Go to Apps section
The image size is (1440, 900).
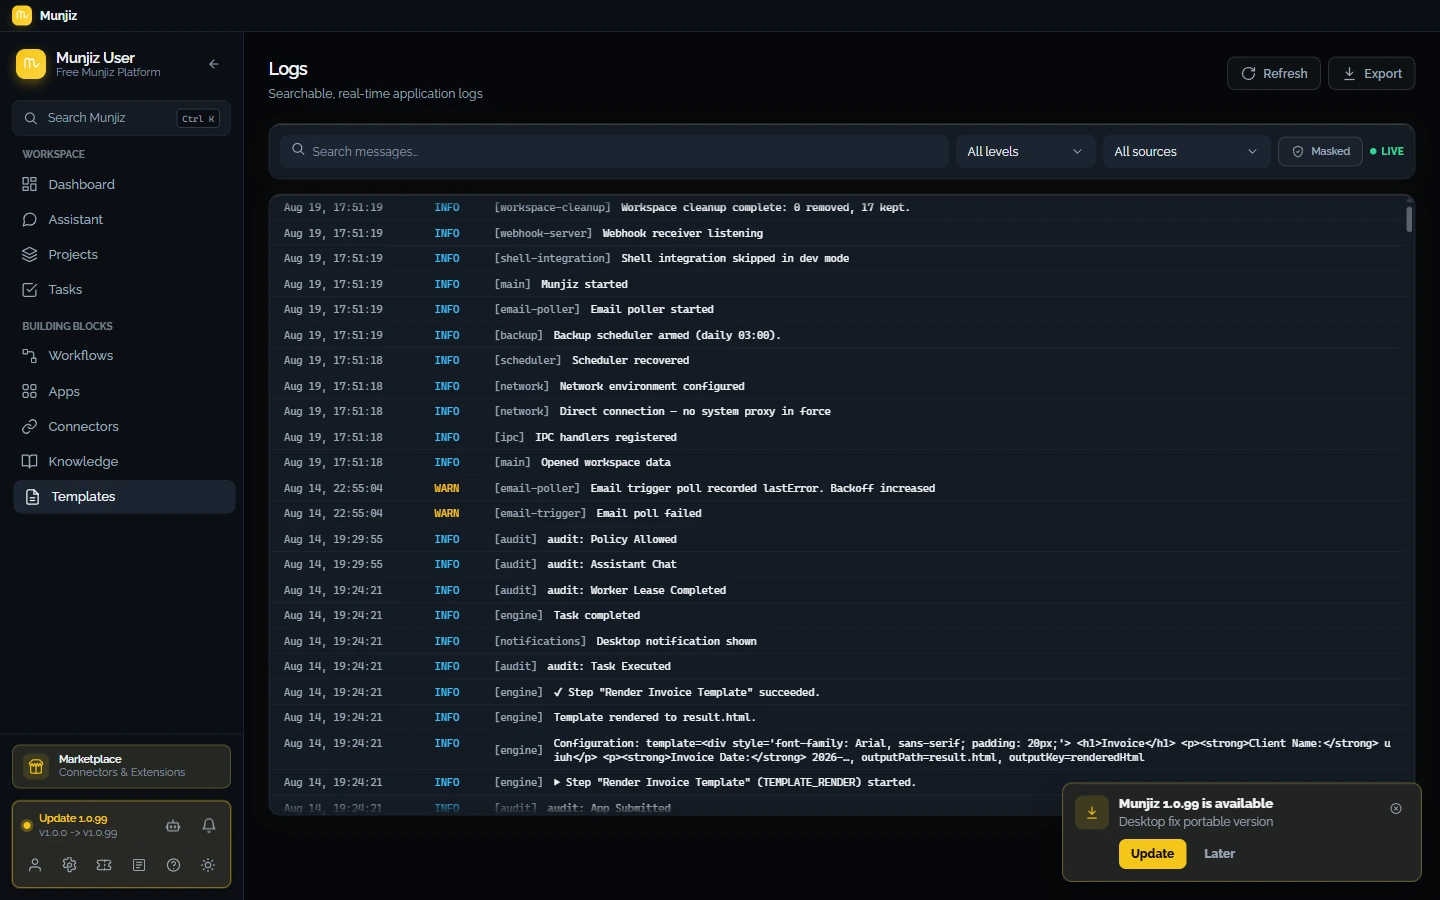tap(123, 391)
